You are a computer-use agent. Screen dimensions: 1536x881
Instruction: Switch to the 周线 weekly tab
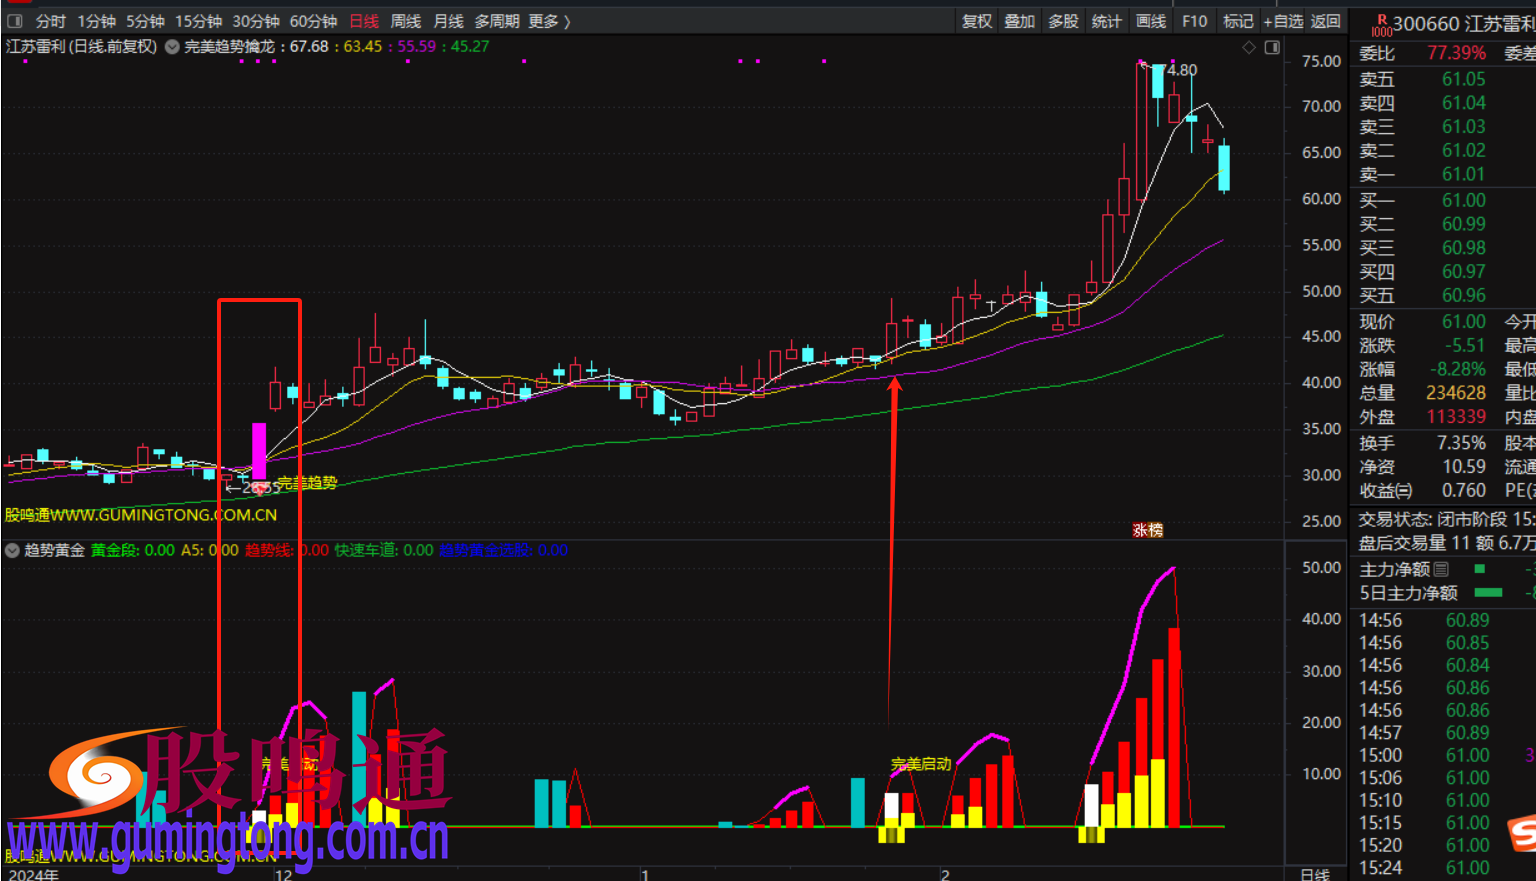pyautogui.click(x=405, y=21)
